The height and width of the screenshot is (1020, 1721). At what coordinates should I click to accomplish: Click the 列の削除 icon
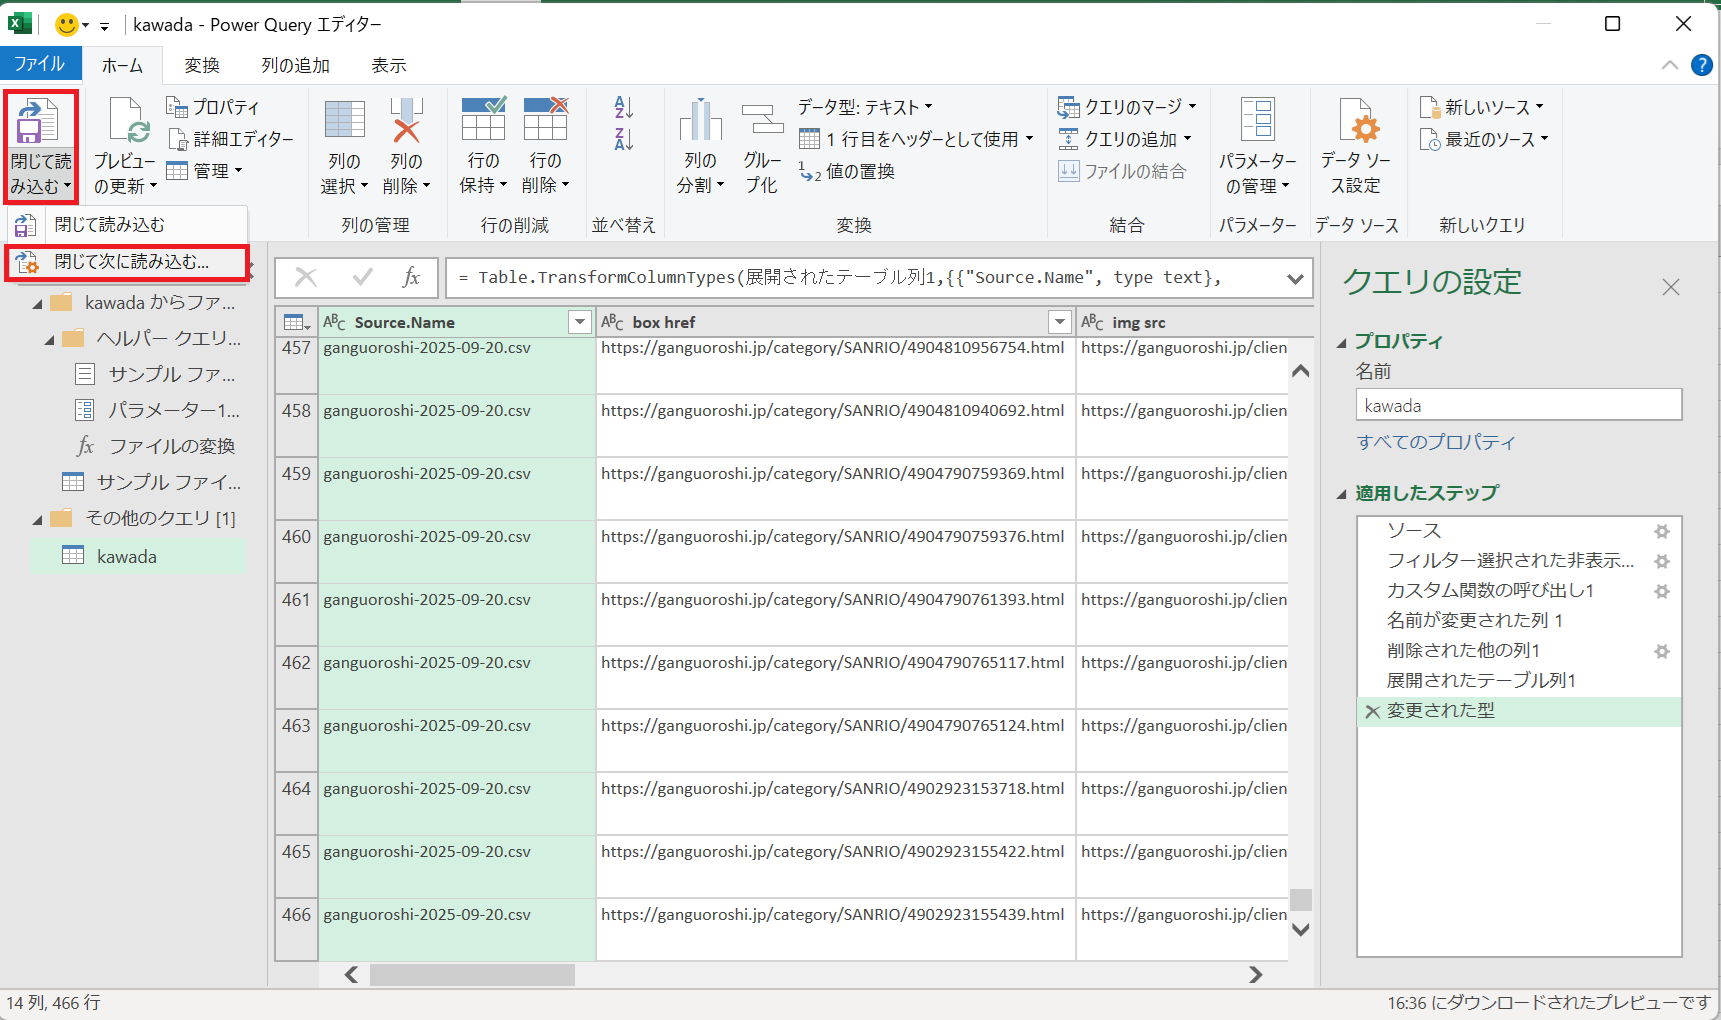(x=406, y=121)
